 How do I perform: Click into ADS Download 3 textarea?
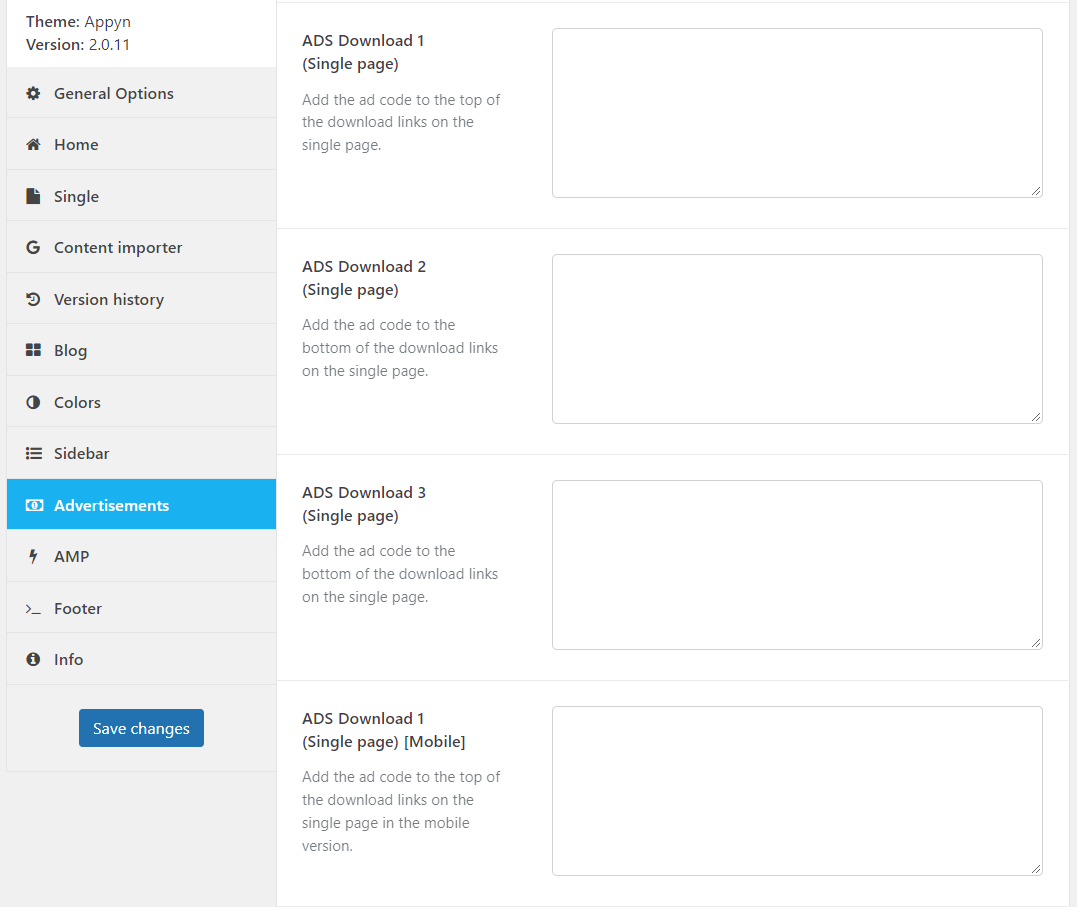click(797, 565)
